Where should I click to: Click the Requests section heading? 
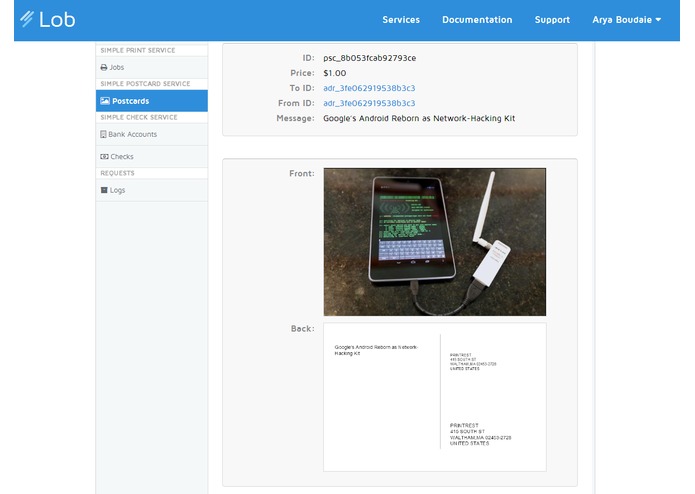point(117,173)
